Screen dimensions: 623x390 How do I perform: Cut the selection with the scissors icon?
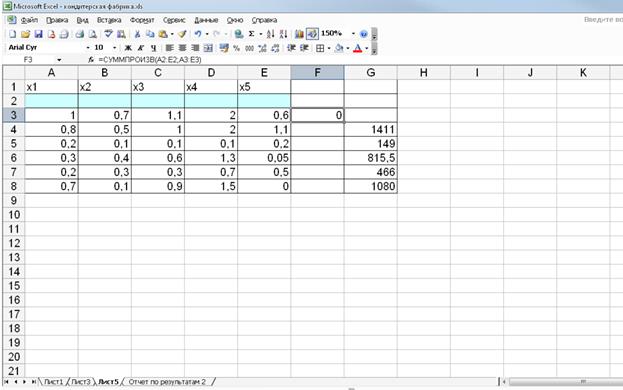[137, 34]
